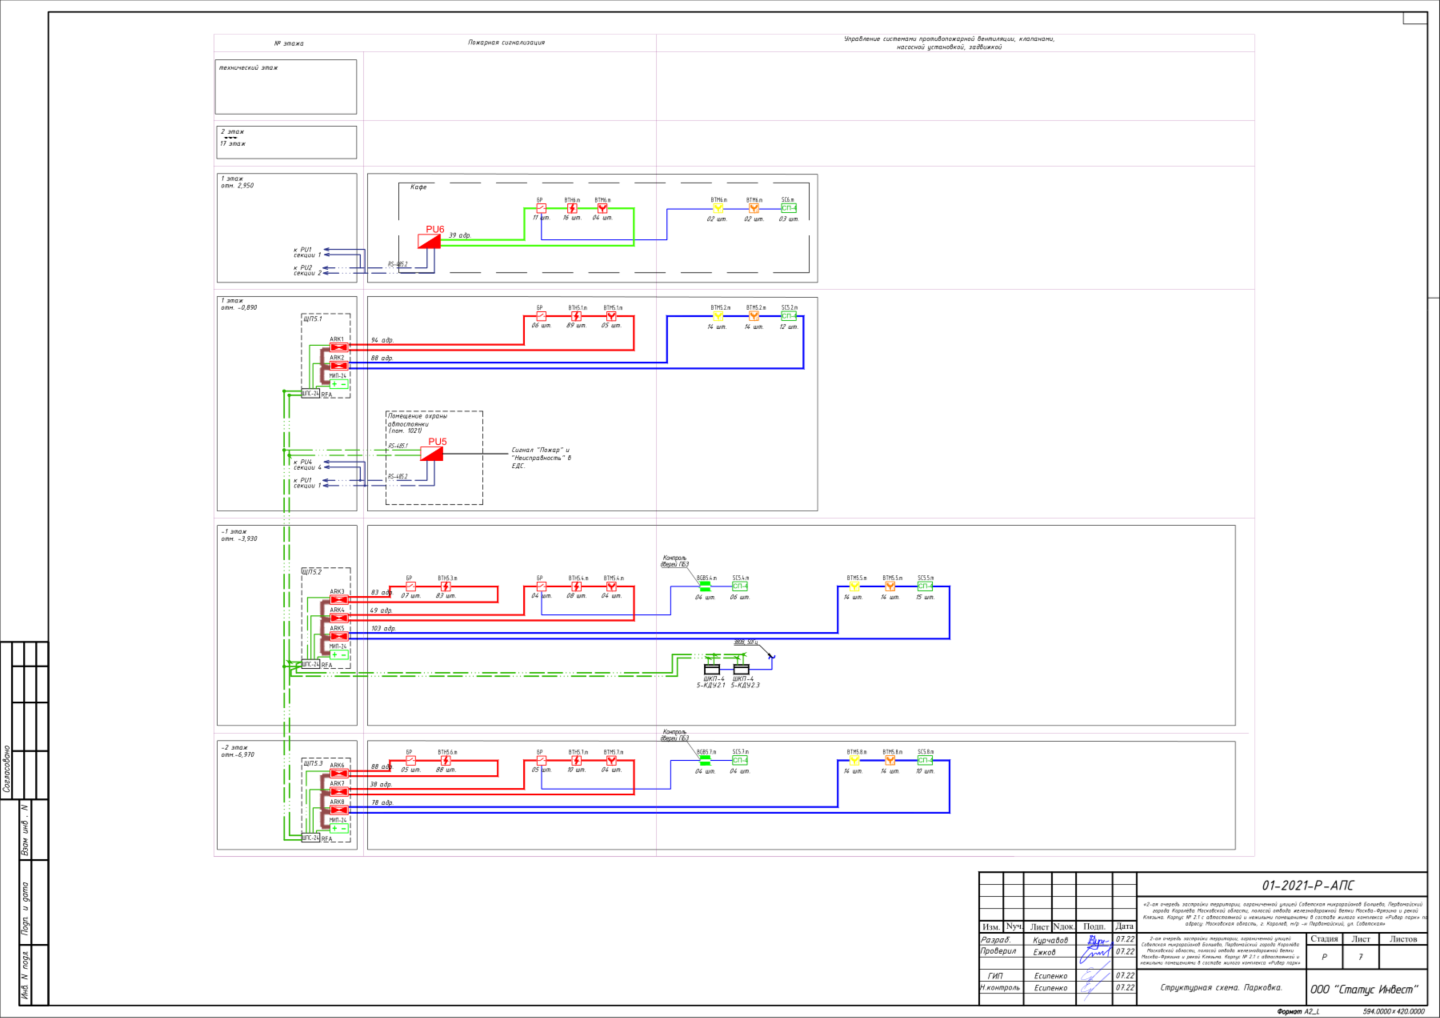Click the red PU6 panel symbol in Кафе
This screenshot has width=1440, height=1018.
point(429,241)
